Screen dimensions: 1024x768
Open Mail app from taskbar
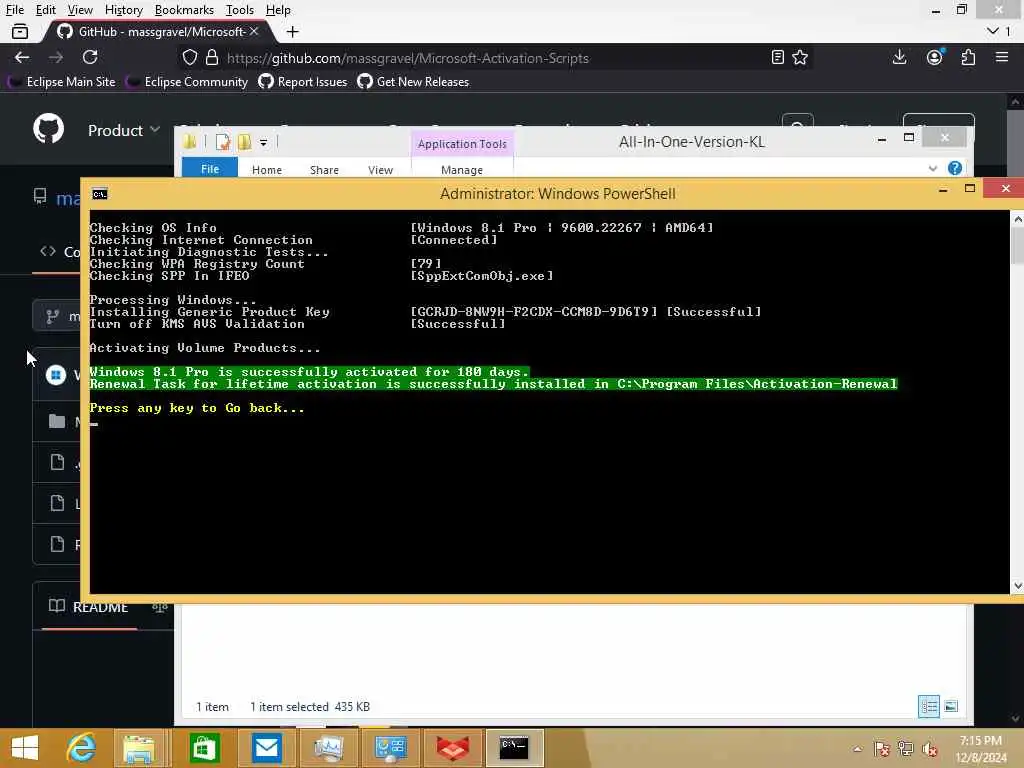tap(266, 748)
